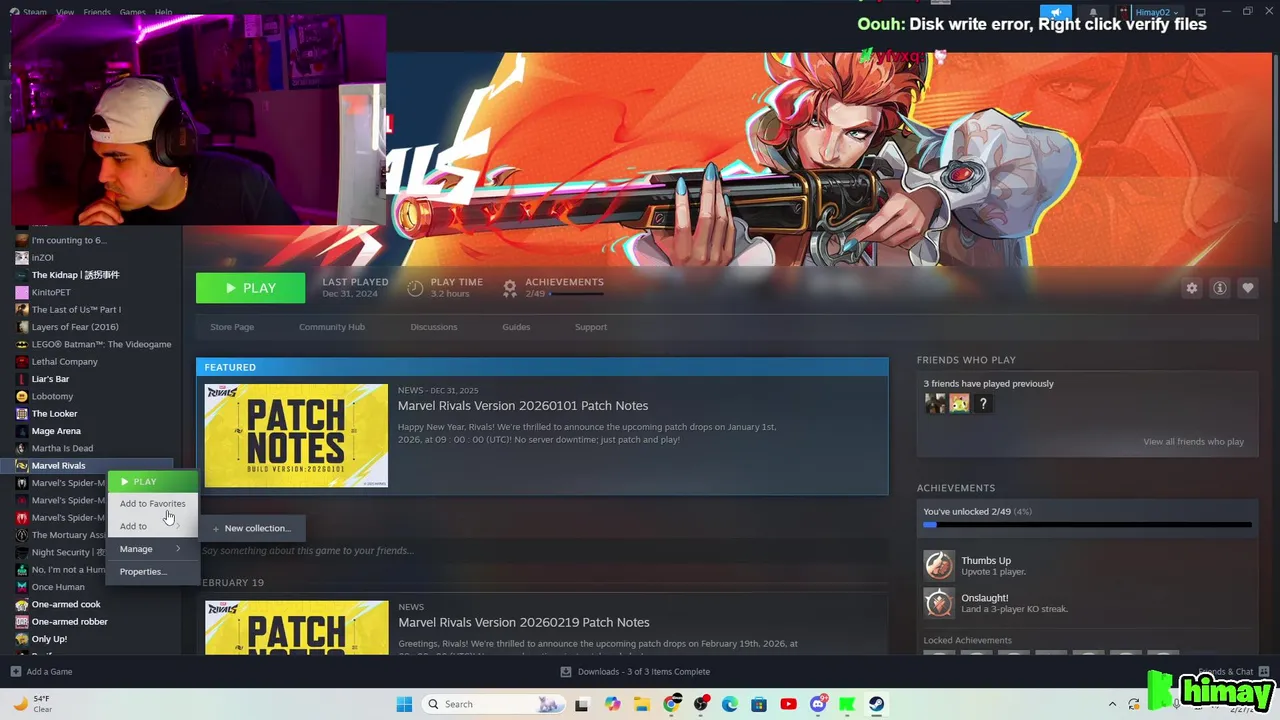Click the LEGO Batman game icon
The width and height of the screenshot is (1280, 720).
[x=22, y=344]
